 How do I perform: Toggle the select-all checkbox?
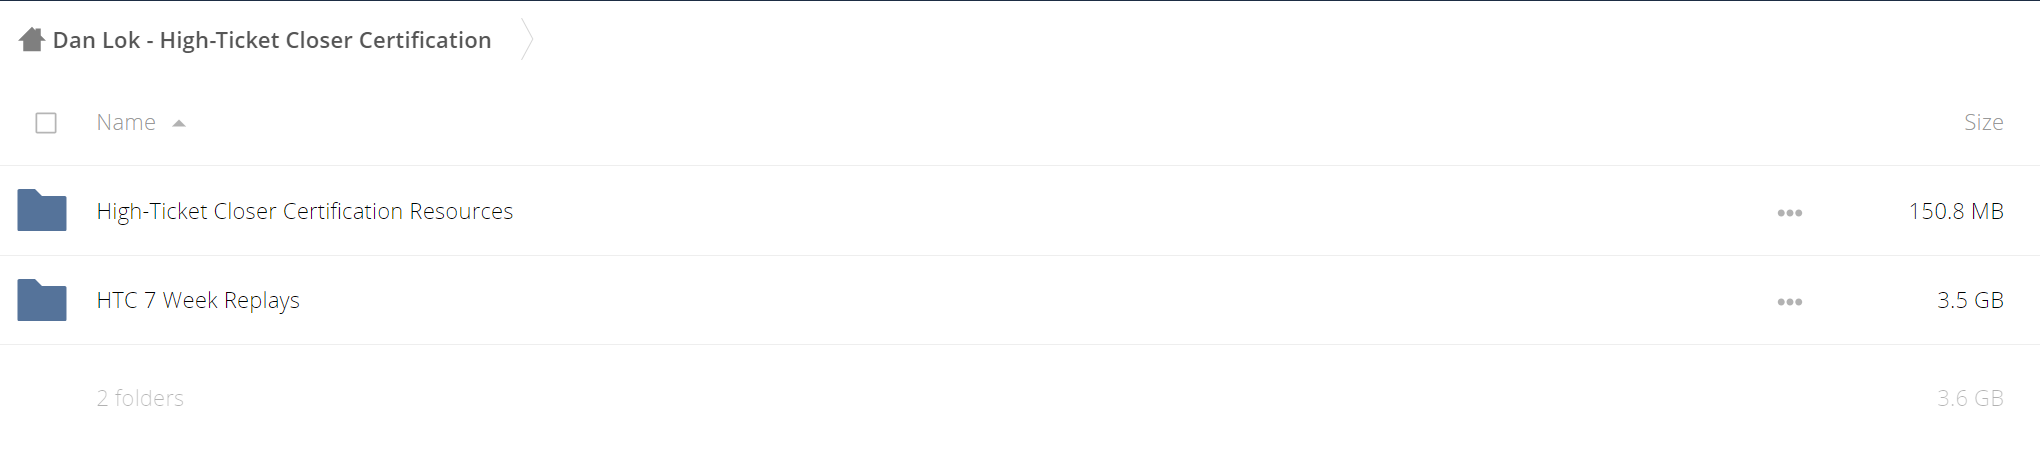coord(46,123)
